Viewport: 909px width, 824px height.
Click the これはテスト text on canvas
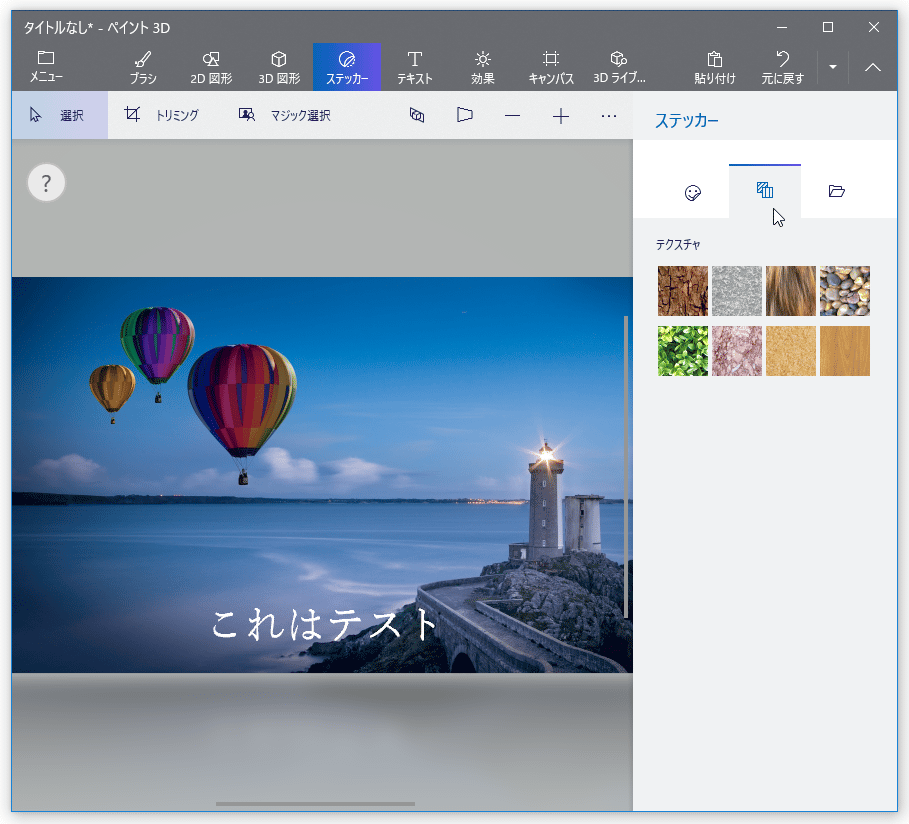coord(325,625)
